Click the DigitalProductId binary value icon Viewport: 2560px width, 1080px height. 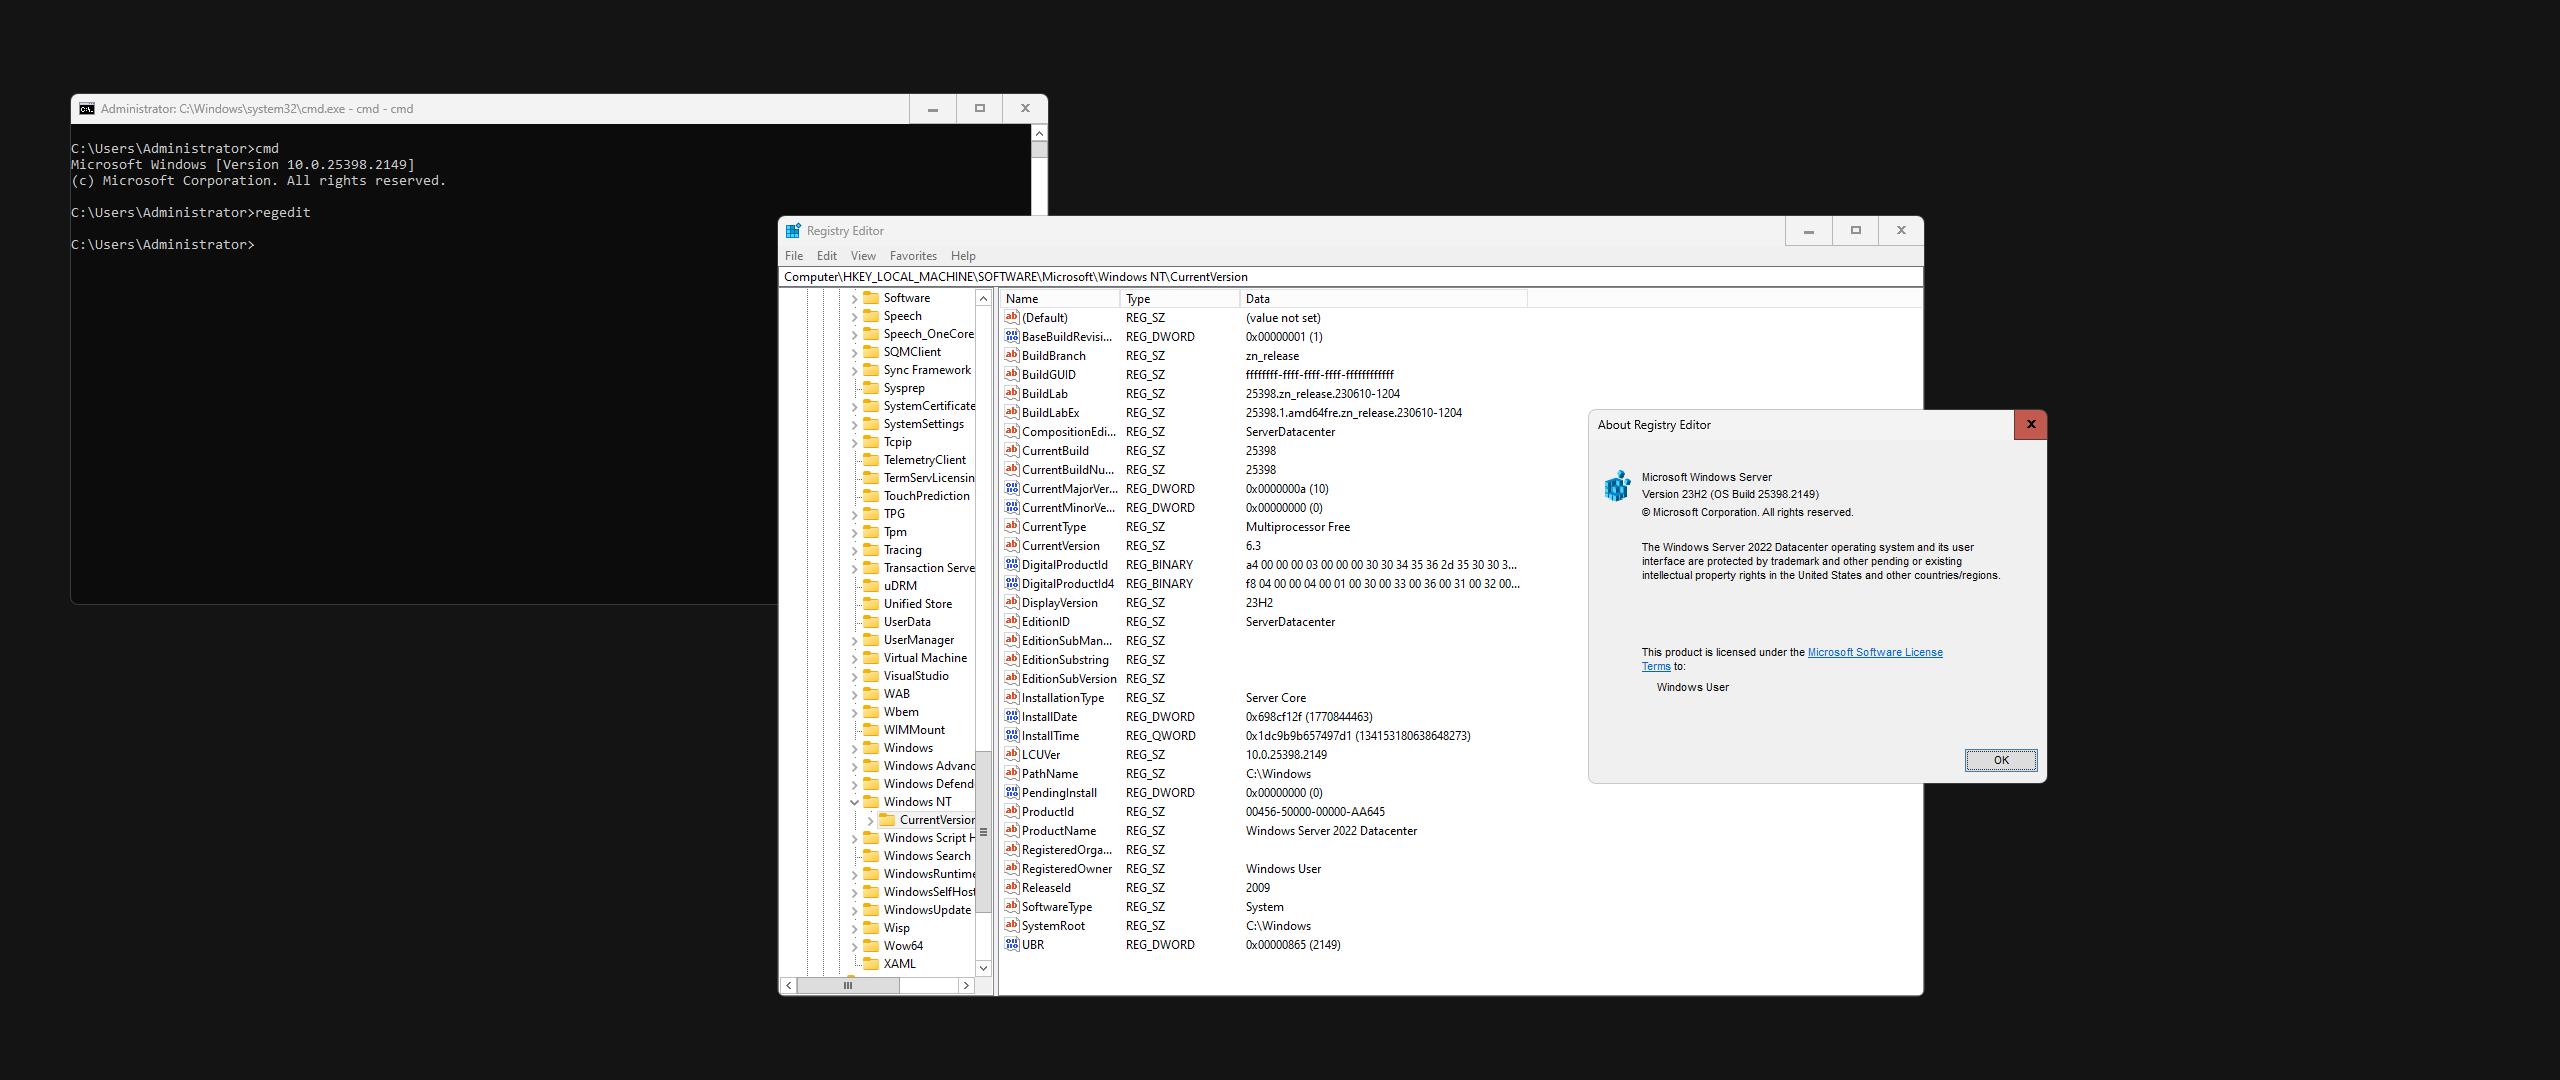tap(1012, 564)
